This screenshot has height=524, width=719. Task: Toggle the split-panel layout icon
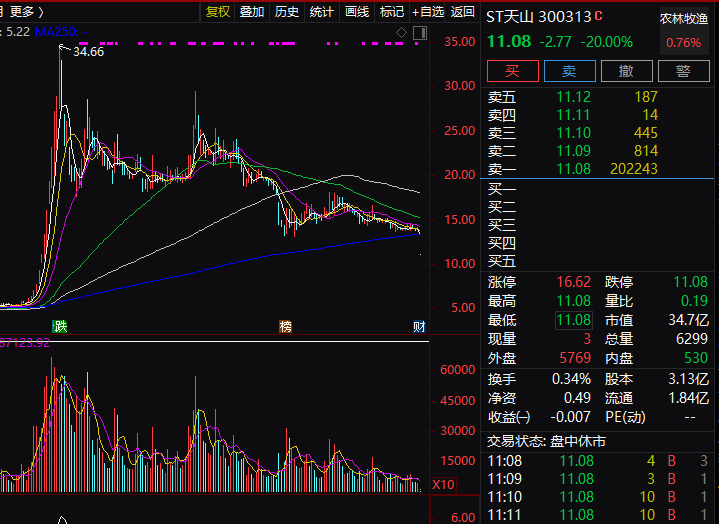pyautogui.click(x=420, y=33)
